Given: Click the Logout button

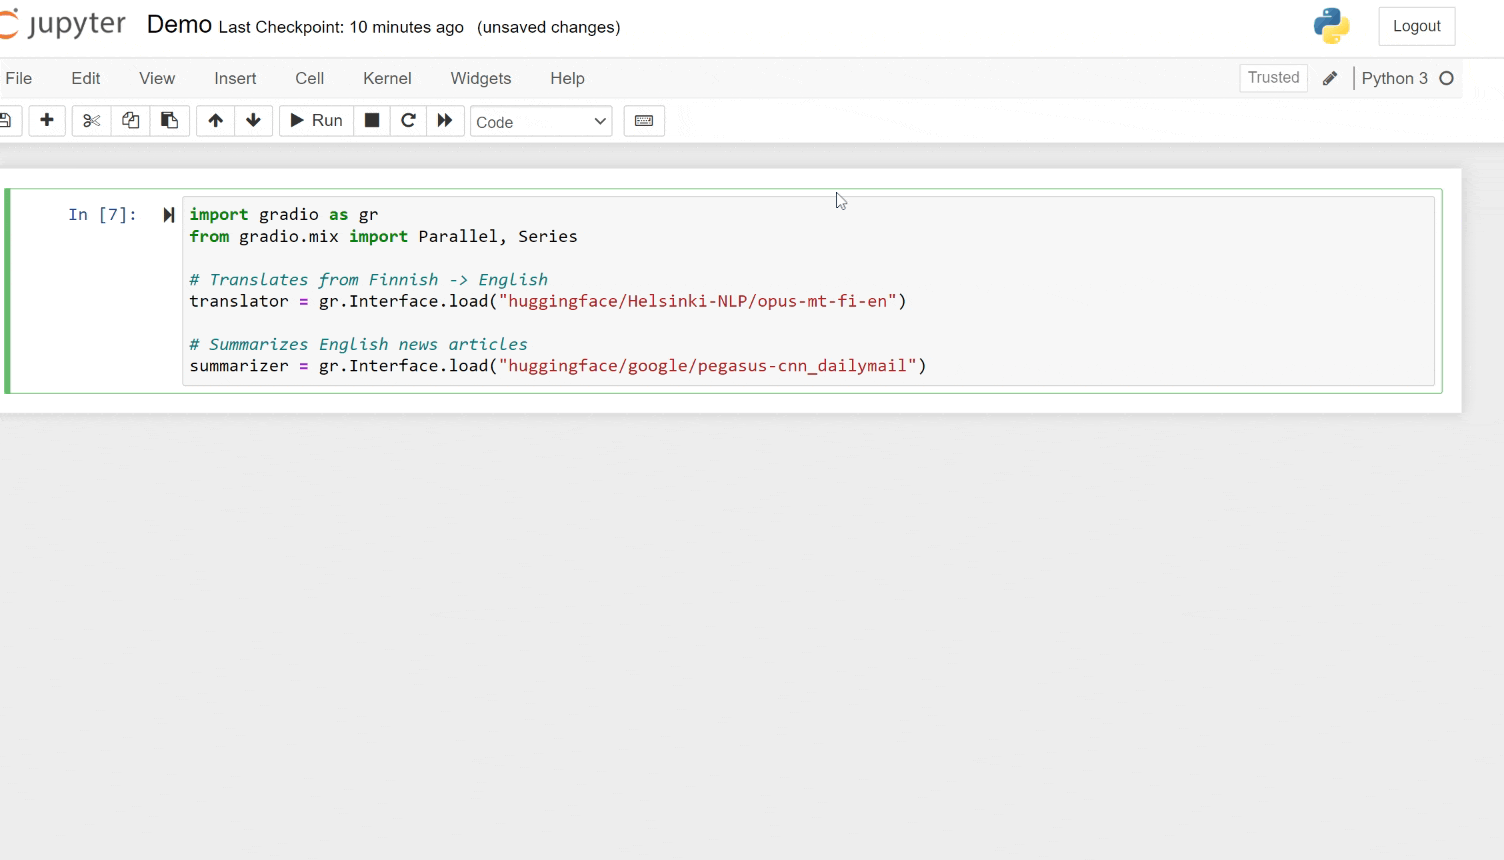Looking at the screenshot, I should coord(1416,26).
